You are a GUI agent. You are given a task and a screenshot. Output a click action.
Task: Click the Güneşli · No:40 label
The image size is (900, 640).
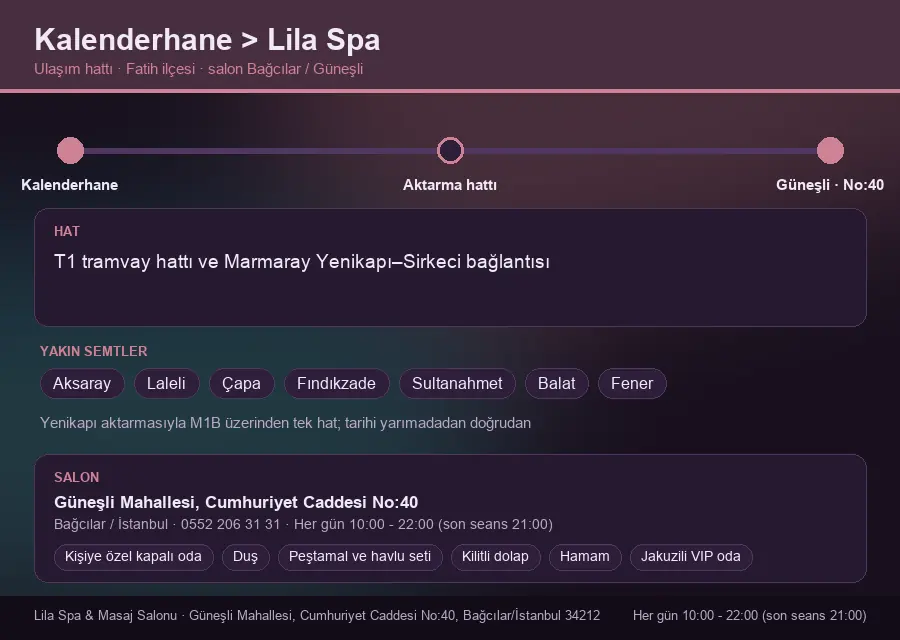point(830,185)
